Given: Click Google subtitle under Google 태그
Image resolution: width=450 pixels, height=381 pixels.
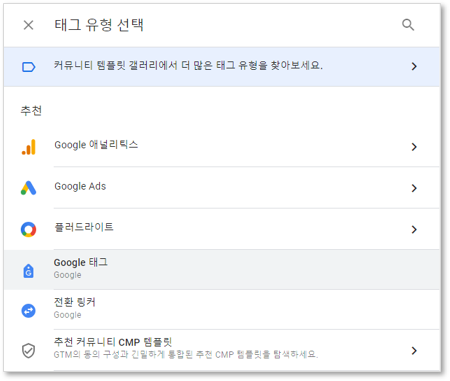Looking at the screenshot, I should pos(68,275).
